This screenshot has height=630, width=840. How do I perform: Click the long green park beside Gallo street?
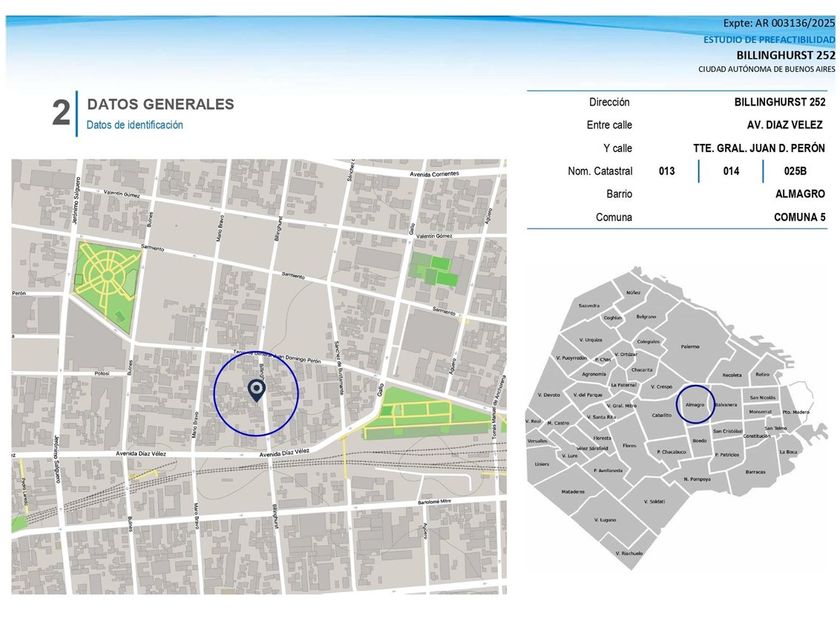click(x=428, y=413)
